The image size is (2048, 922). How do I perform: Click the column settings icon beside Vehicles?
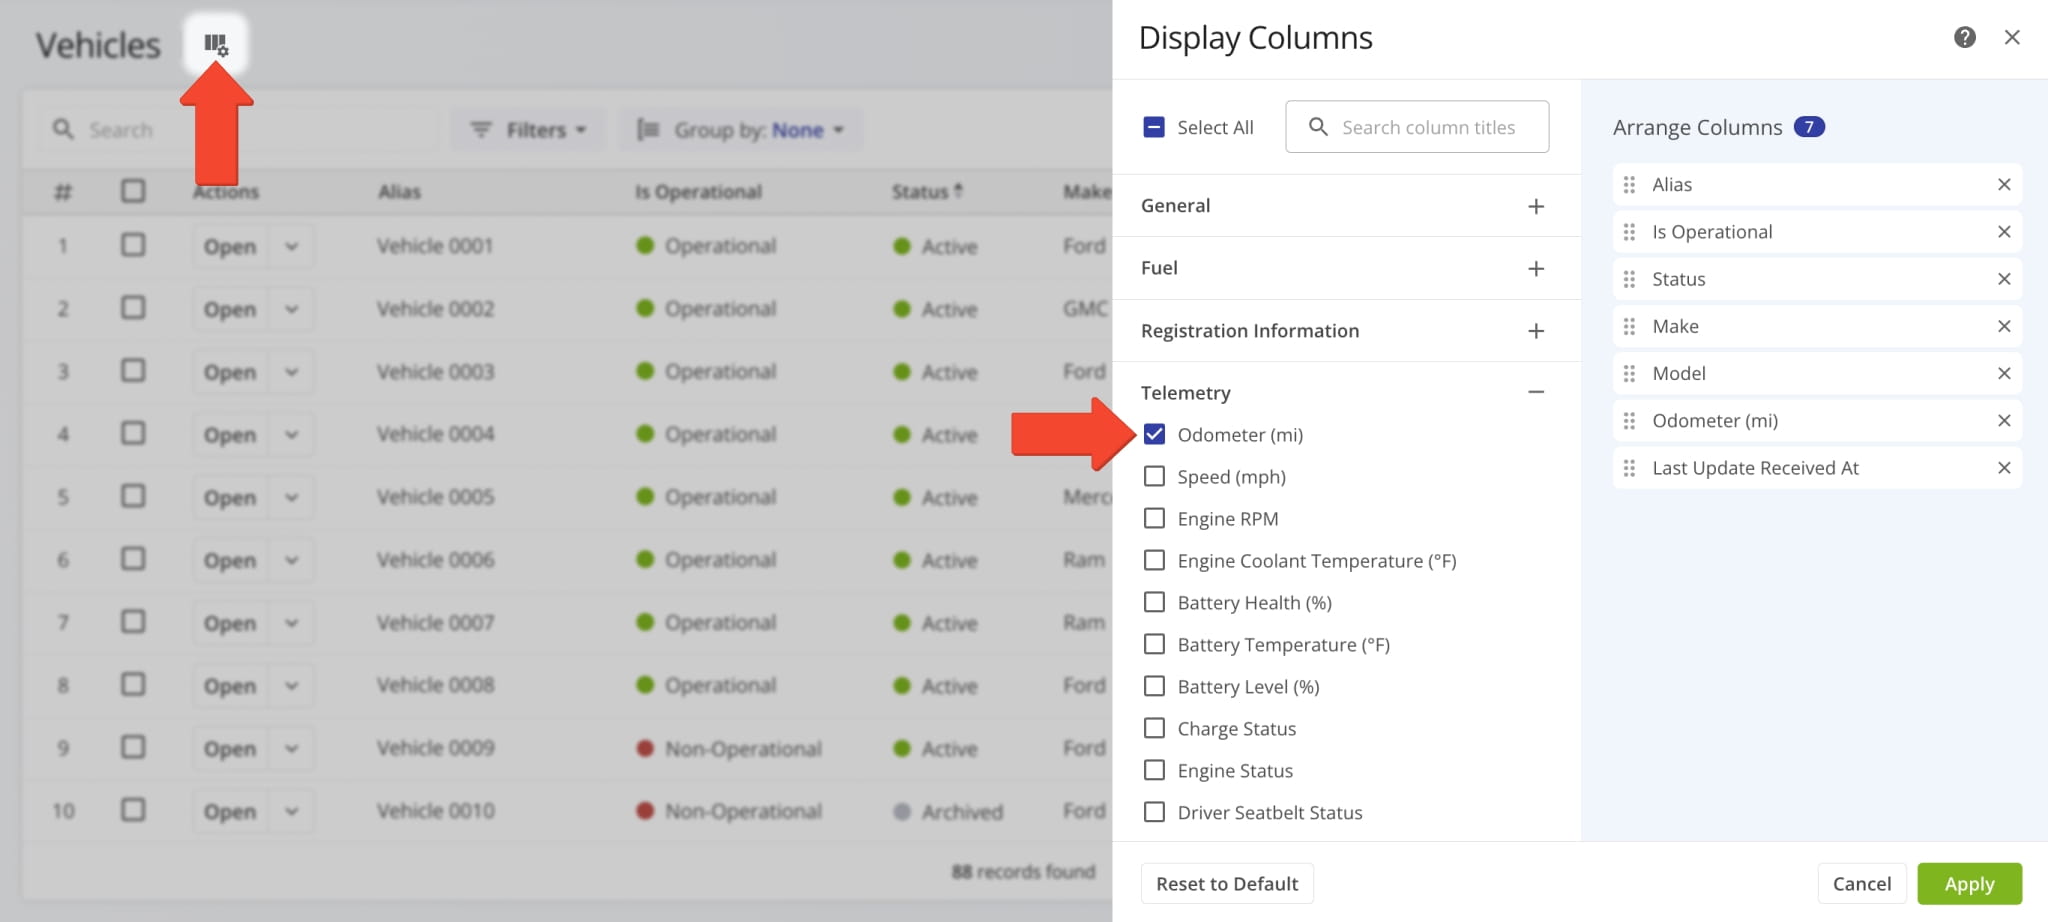[x=215, y=44]
